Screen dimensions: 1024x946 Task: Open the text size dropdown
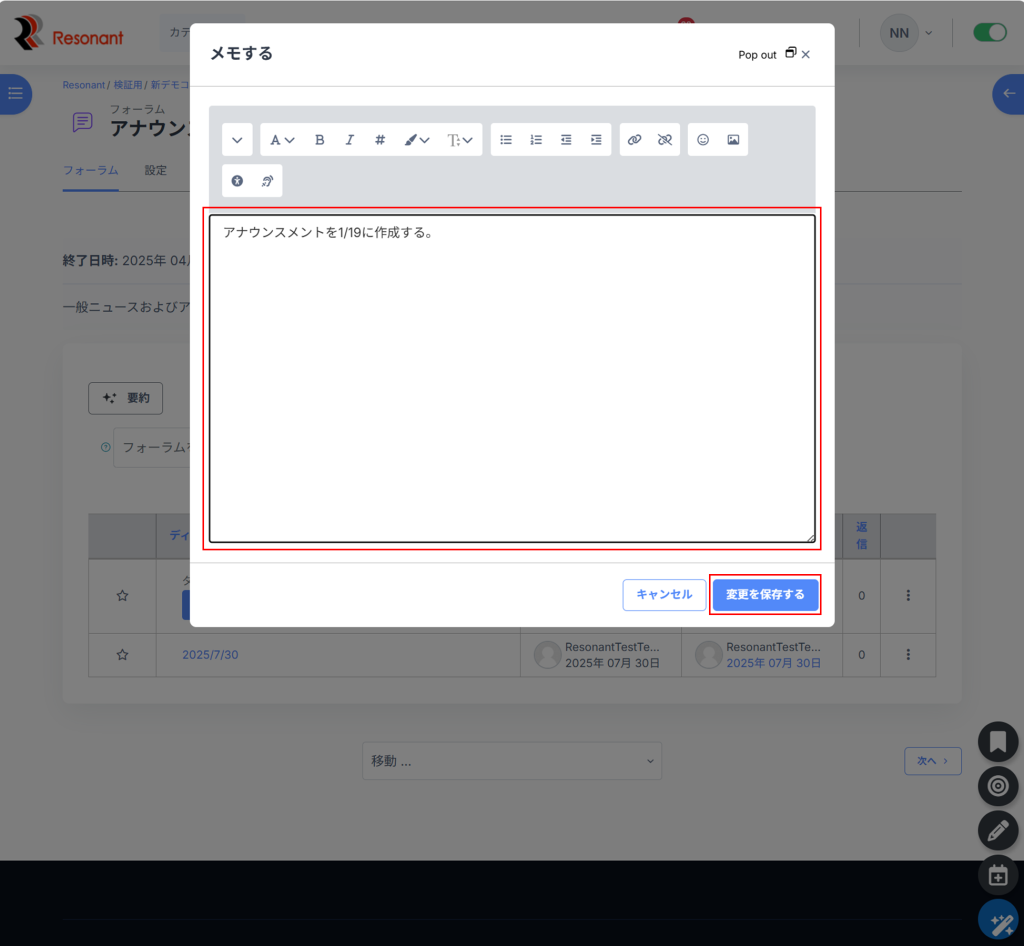[460, 140]
